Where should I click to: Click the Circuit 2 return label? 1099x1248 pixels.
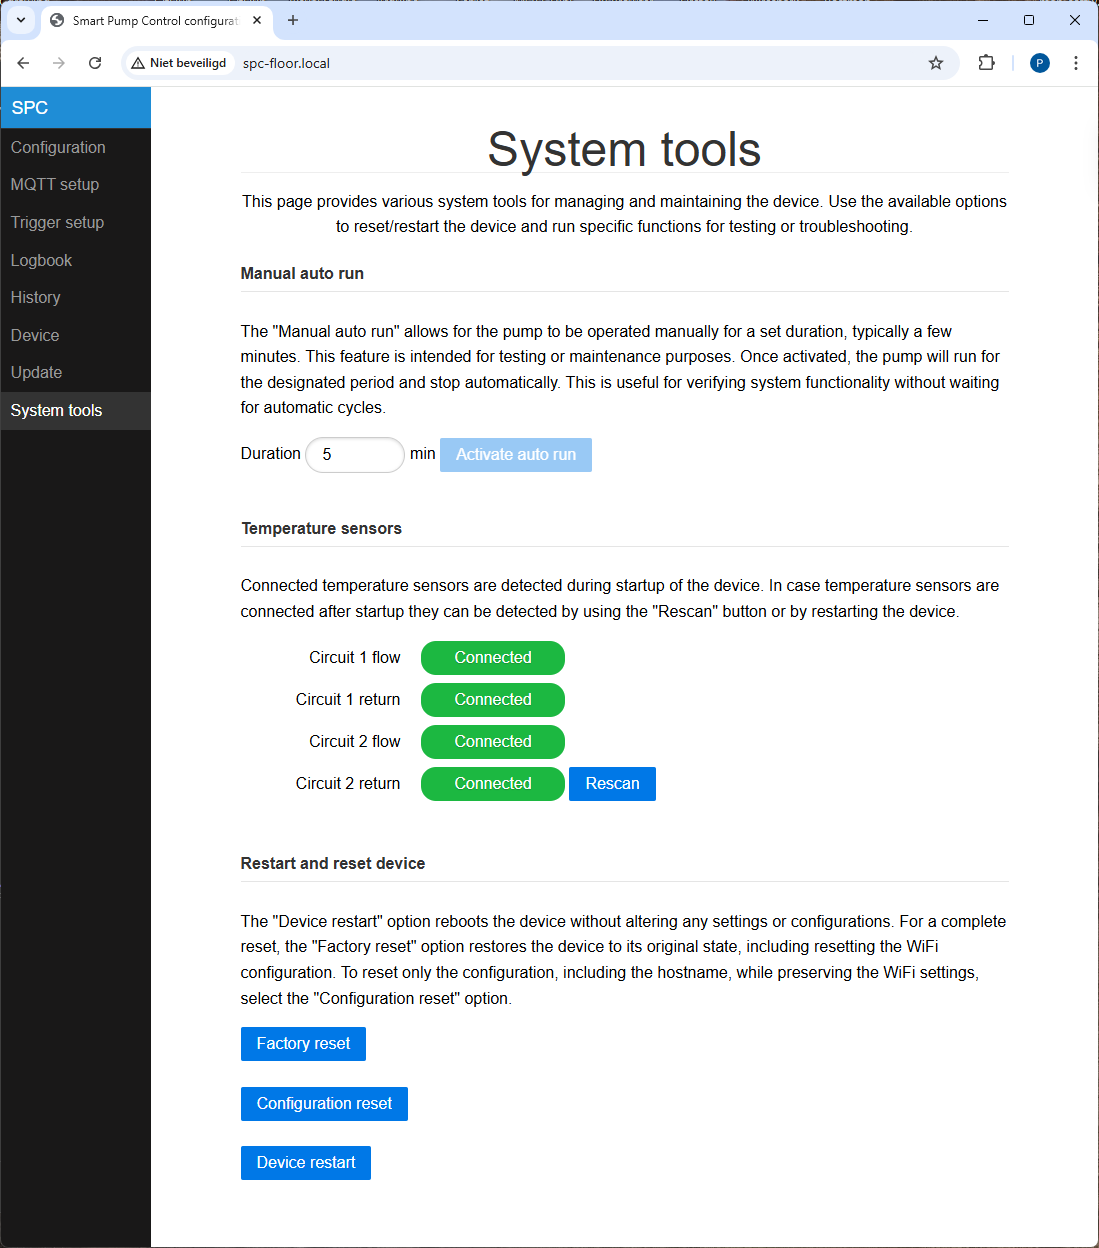coord(348,784)
